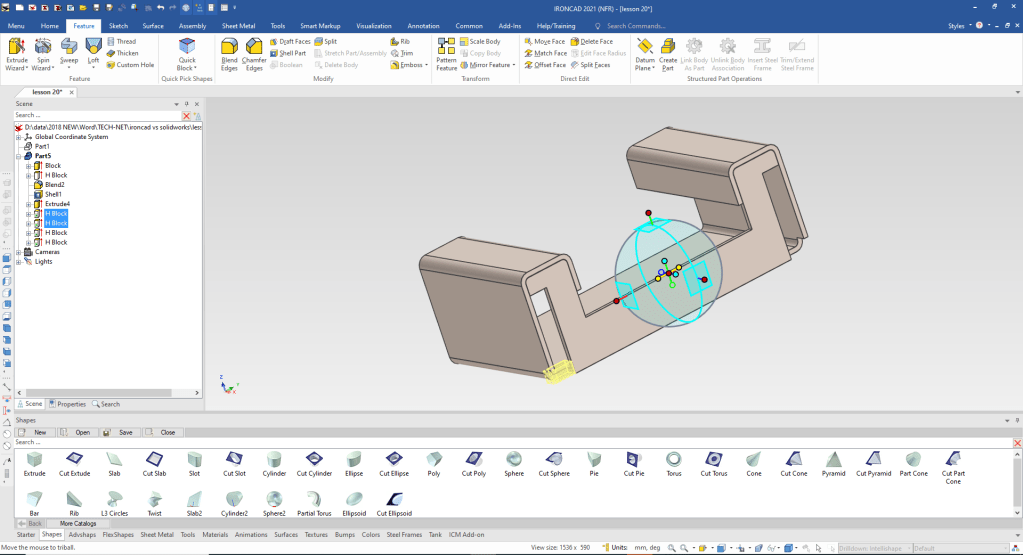Toggle pin on the Scene panel
The height and width of the screenshot is (555, 1023).
[x=186, y=104]
